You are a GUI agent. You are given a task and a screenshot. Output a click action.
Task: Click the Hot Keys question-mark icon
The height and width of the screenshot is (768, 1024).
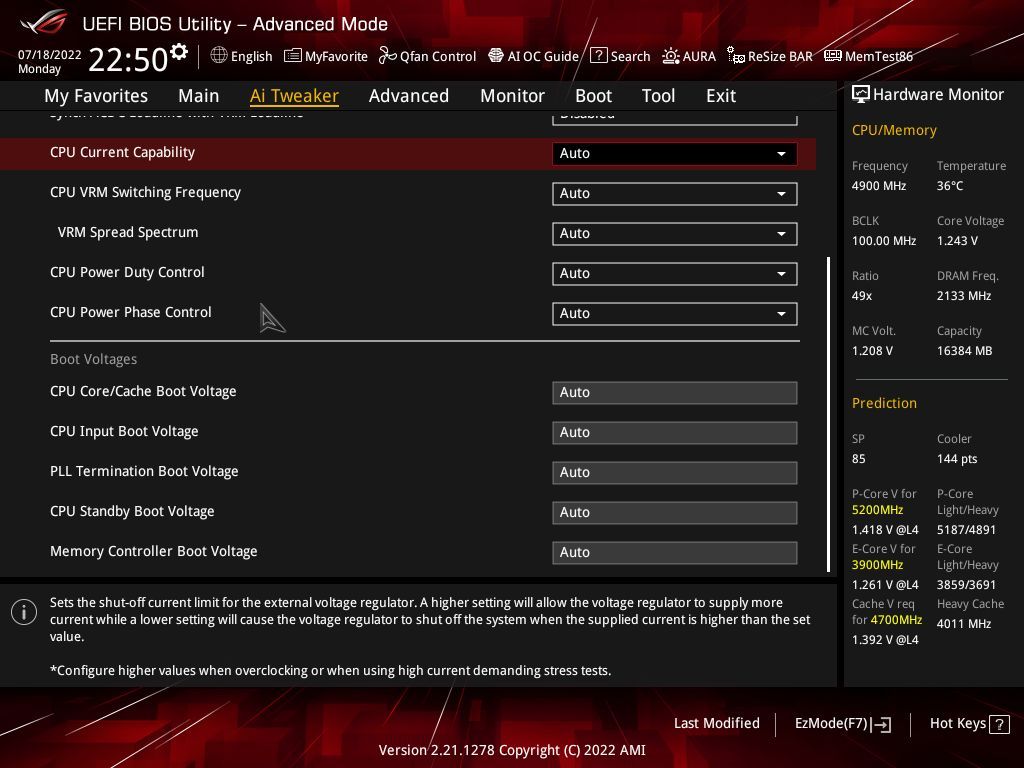[999, 724]
